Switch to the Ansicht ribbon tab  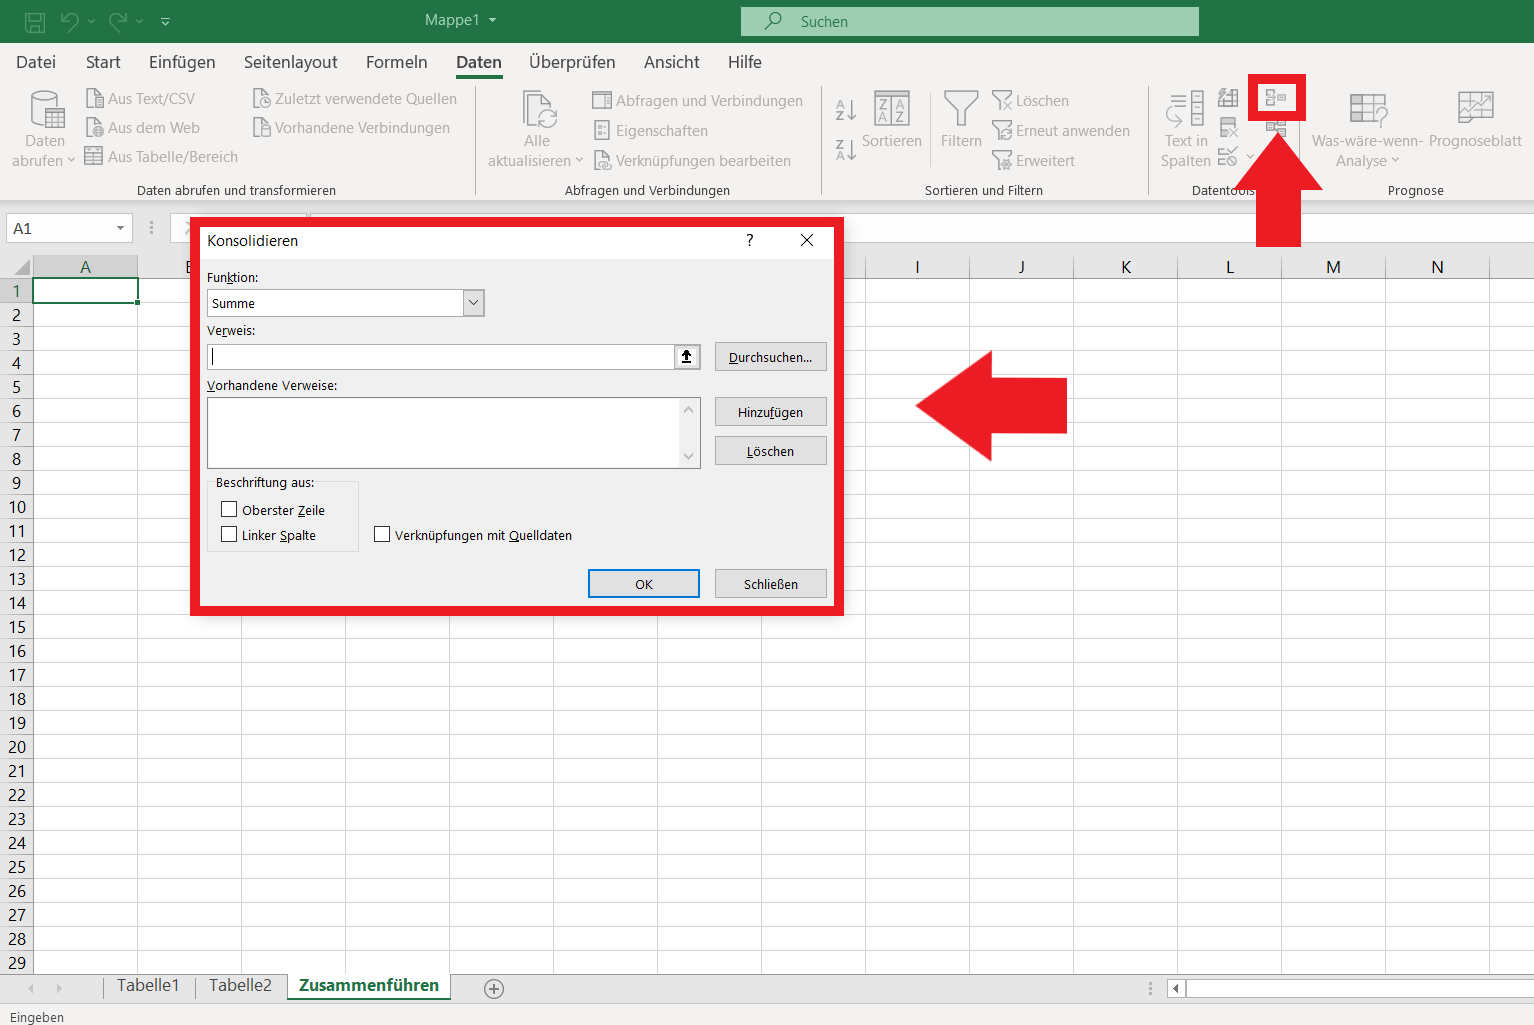tap(672, 62)
